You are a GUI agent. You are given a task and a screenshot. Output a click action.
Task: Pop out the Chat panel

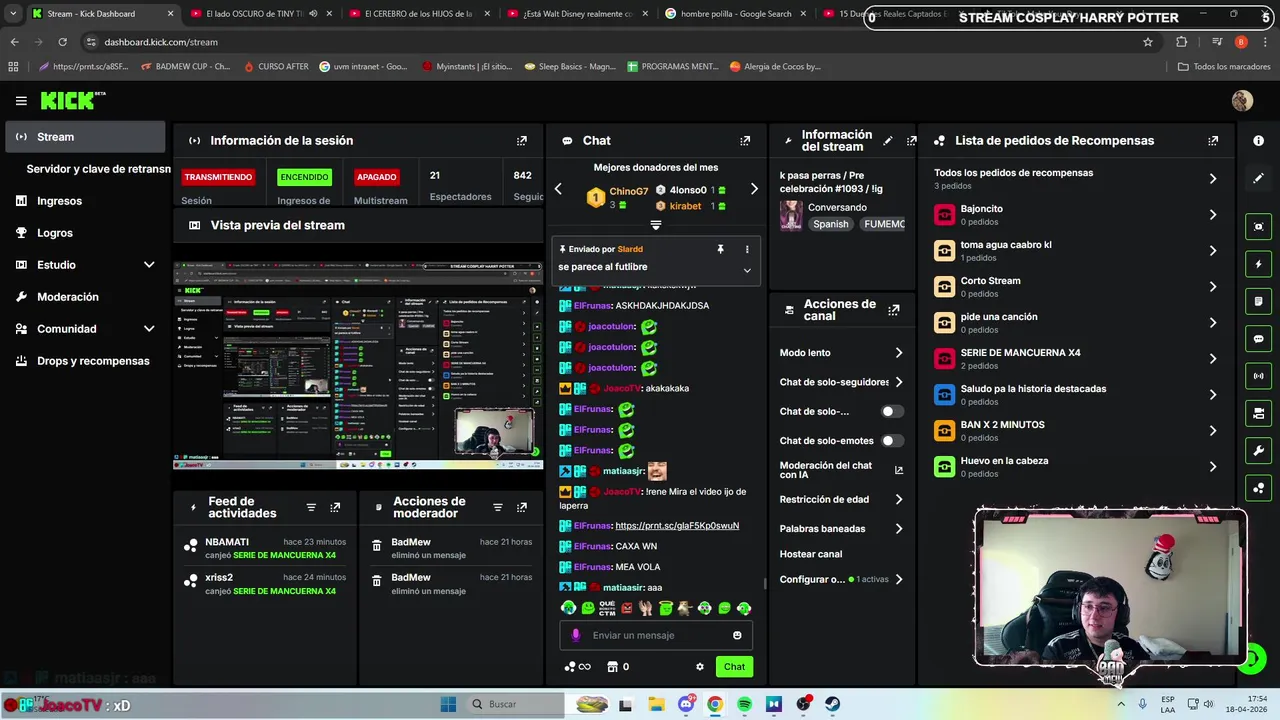coord(745,141)
